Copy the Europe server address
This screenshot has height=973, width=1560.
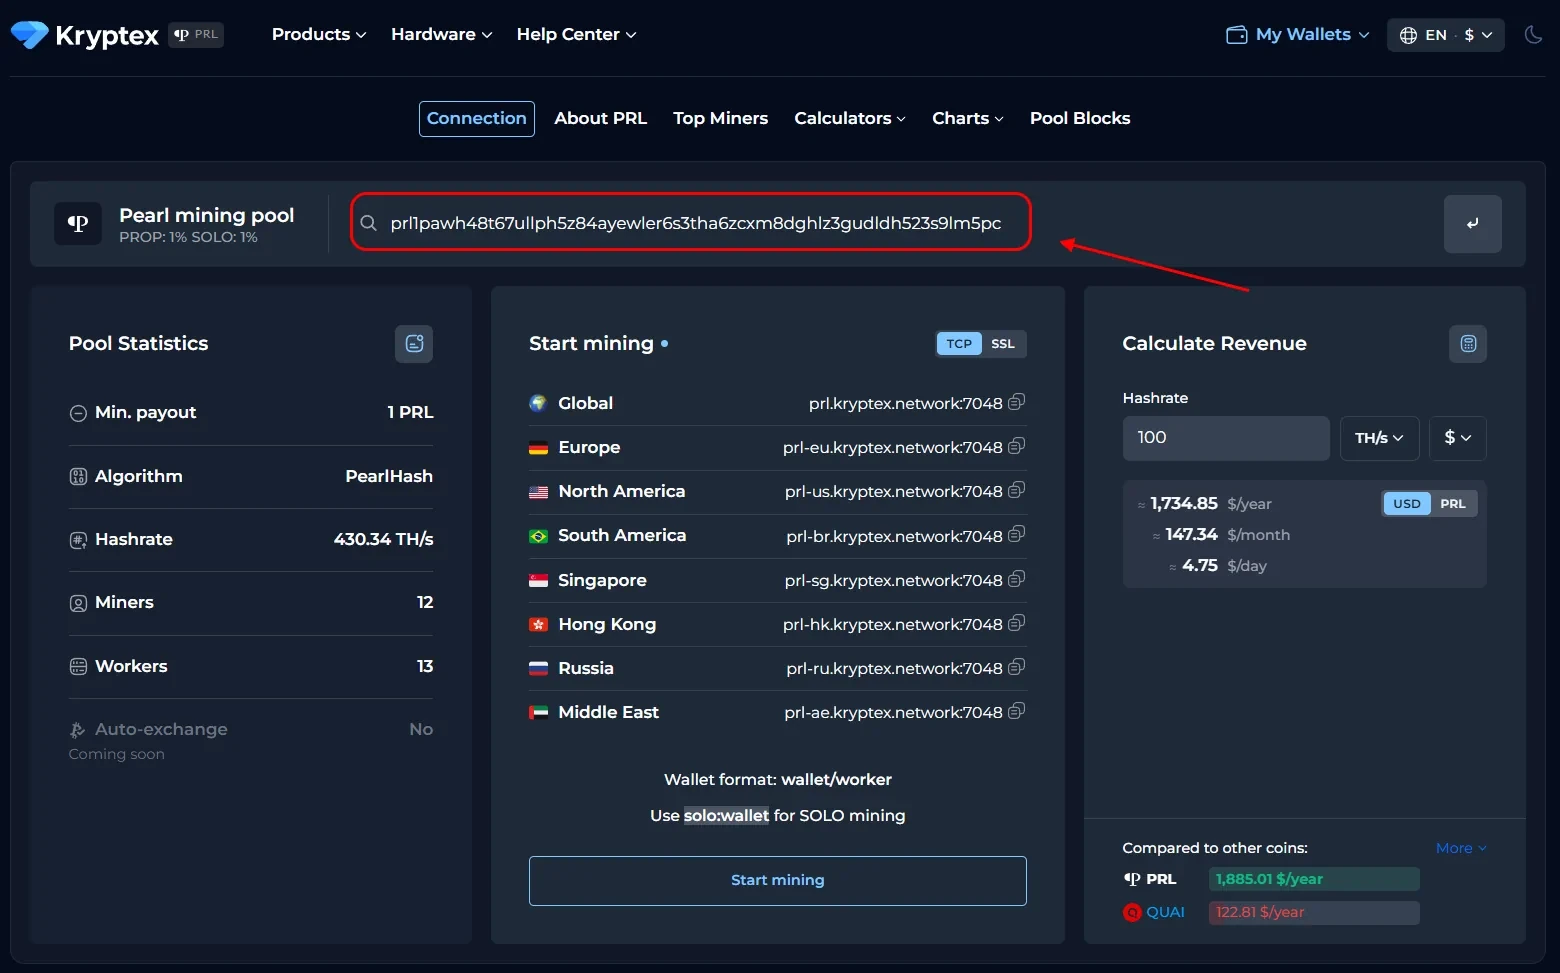pyautogui.click(x=1017, y=446)
